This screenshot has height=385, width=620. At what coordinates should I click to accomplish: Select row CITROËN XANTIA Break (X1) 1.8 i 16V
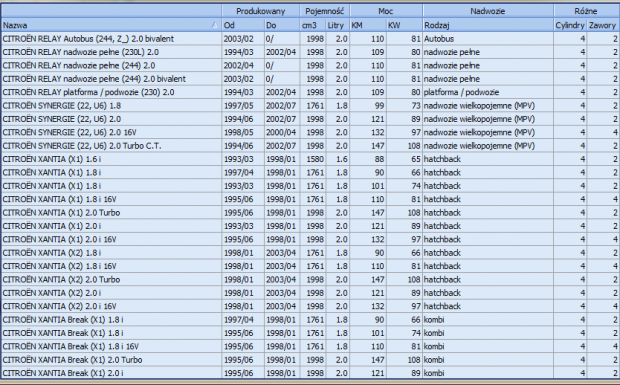coord(310,346)
